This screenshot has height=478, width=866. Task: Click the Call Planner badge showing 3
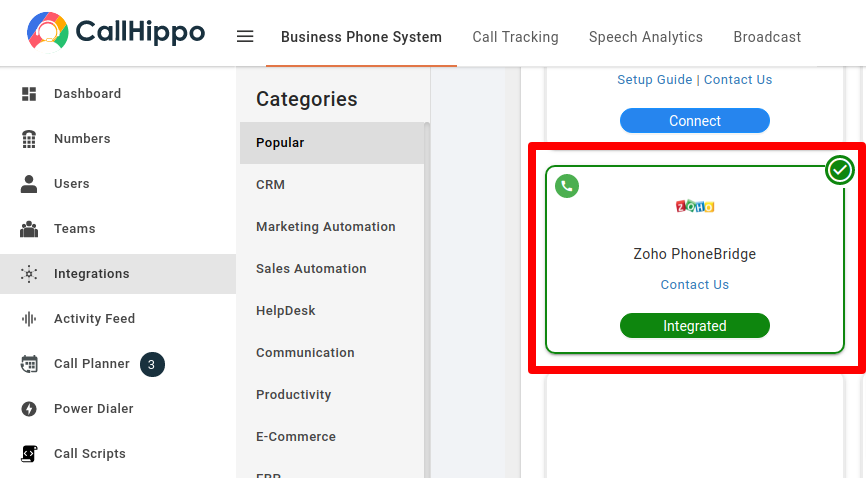[152, 364]
